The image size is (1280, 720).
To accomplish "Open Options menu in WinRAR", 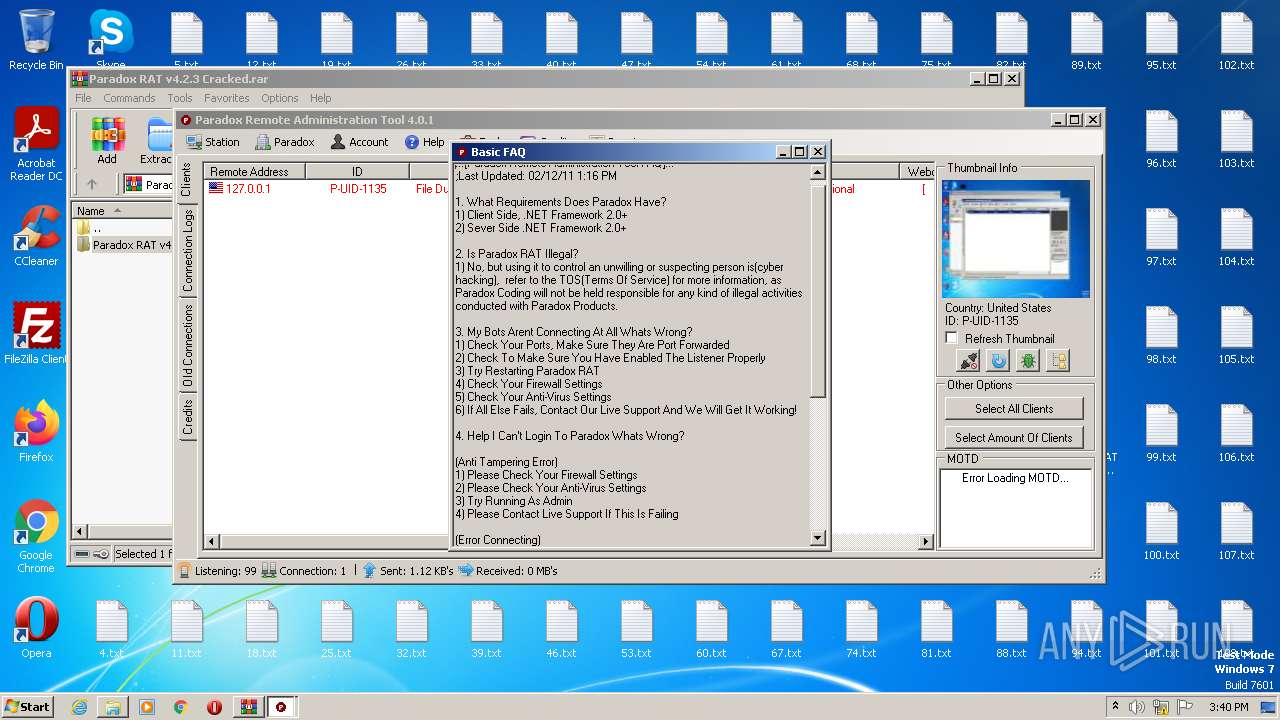I will click(280, 98).
